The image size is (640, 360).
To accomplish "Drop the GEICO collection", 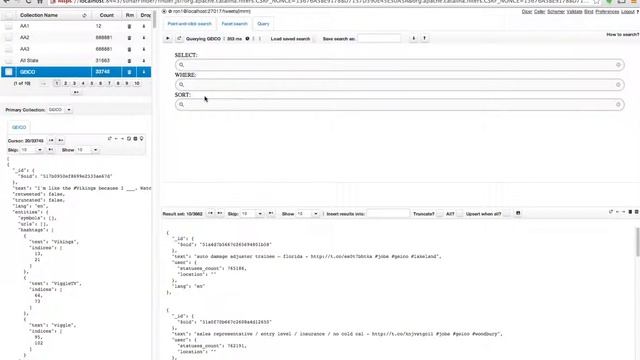I will coord(144,72).
